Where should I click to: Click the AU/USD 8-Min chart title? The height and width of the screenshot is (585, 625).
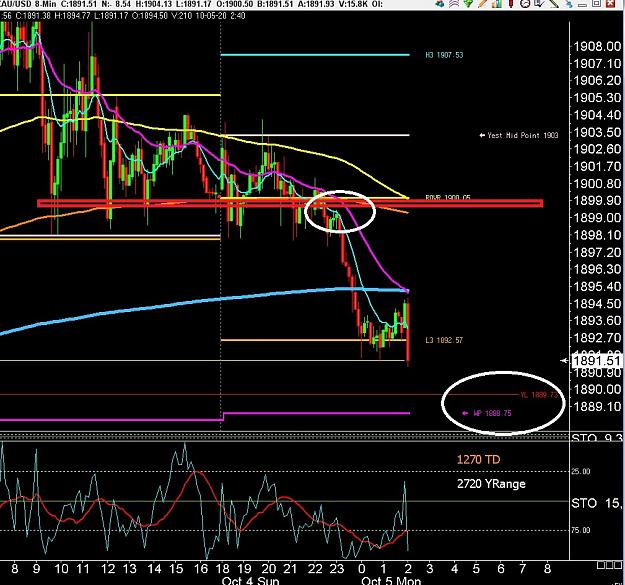click(x=28, y=4)
